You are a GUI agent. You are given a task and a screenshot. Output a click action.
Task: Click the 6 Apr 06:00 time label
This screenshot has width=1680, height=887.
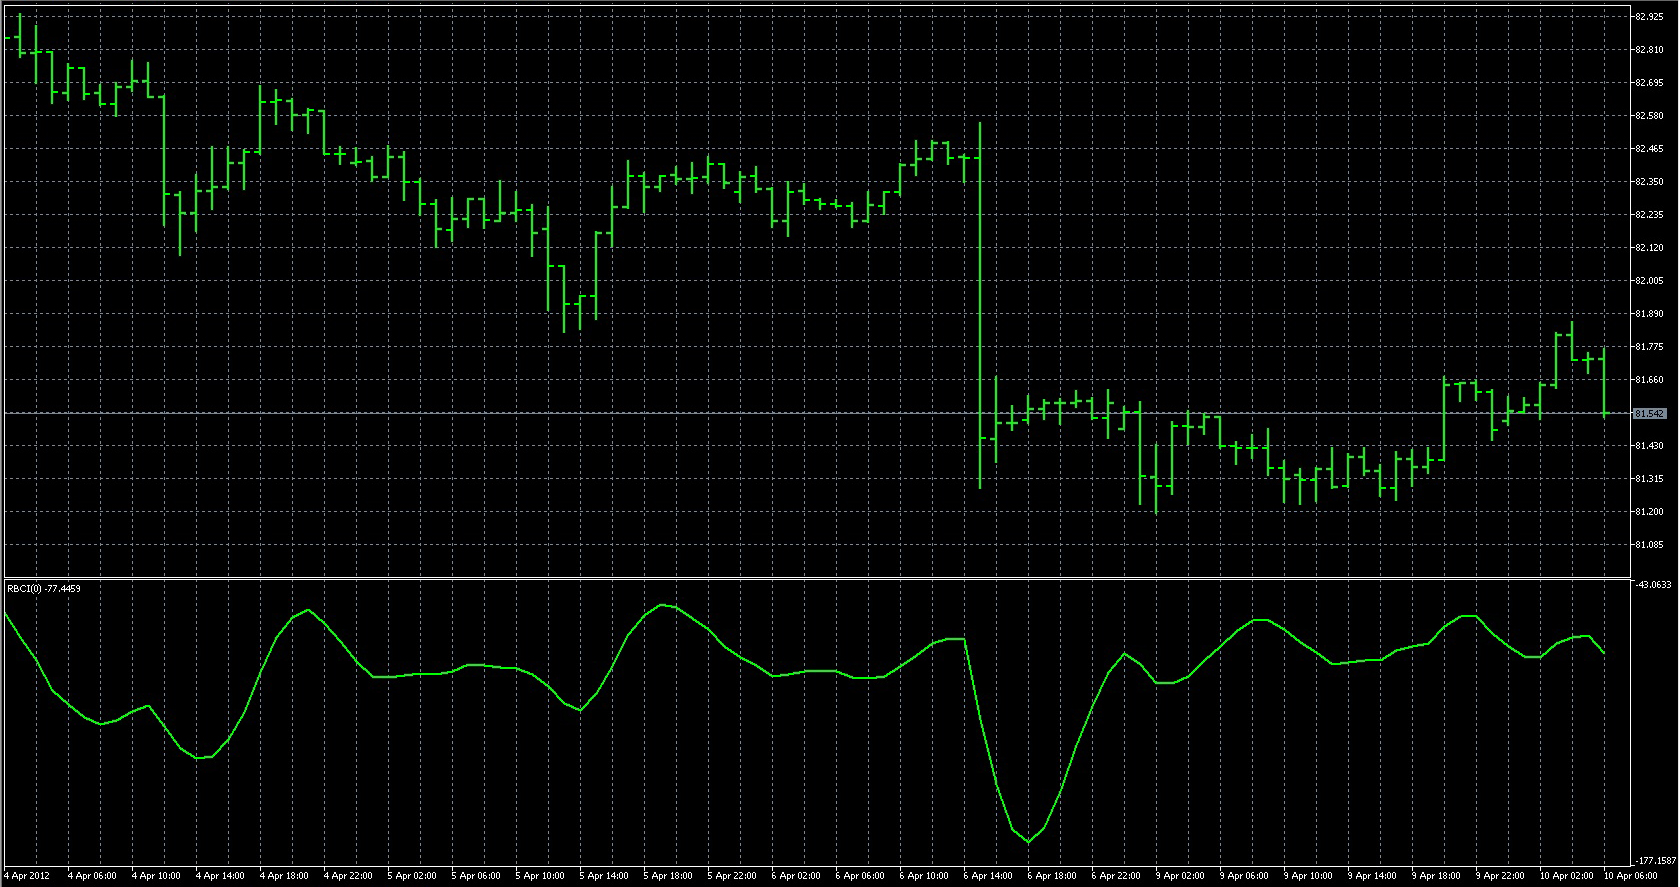(x=860, y=876)
